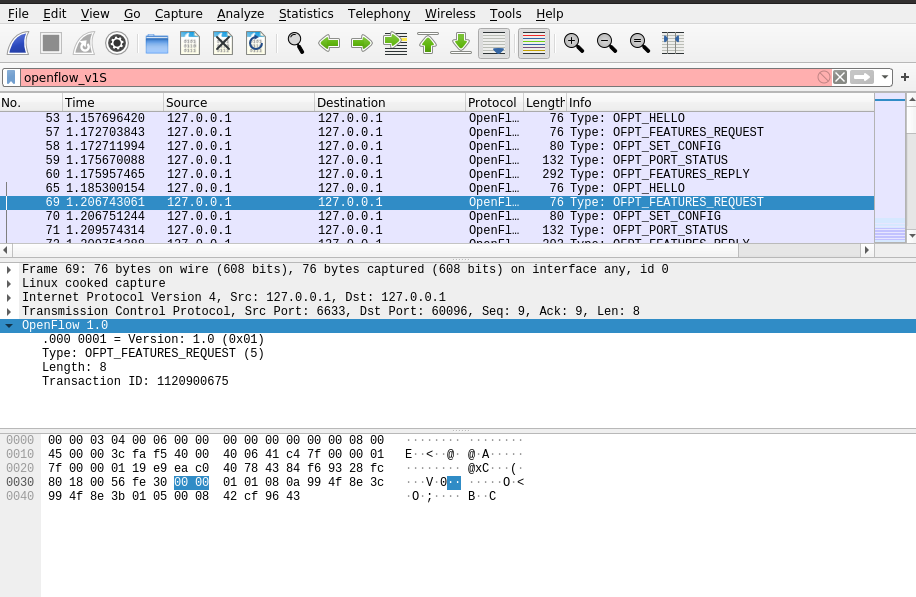Open the View menu
This screenshot has height=597, width=916.
pyautogui.click(x=95, y=13)
